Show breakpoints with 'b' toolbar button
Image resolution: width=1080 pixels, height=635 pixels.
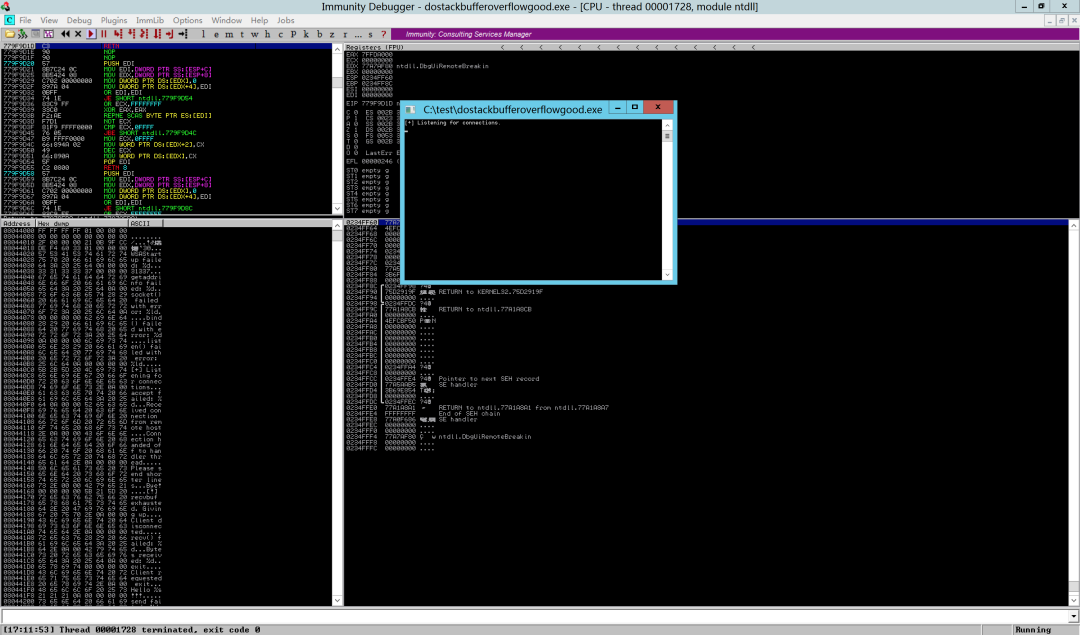(x=320, y=34)
